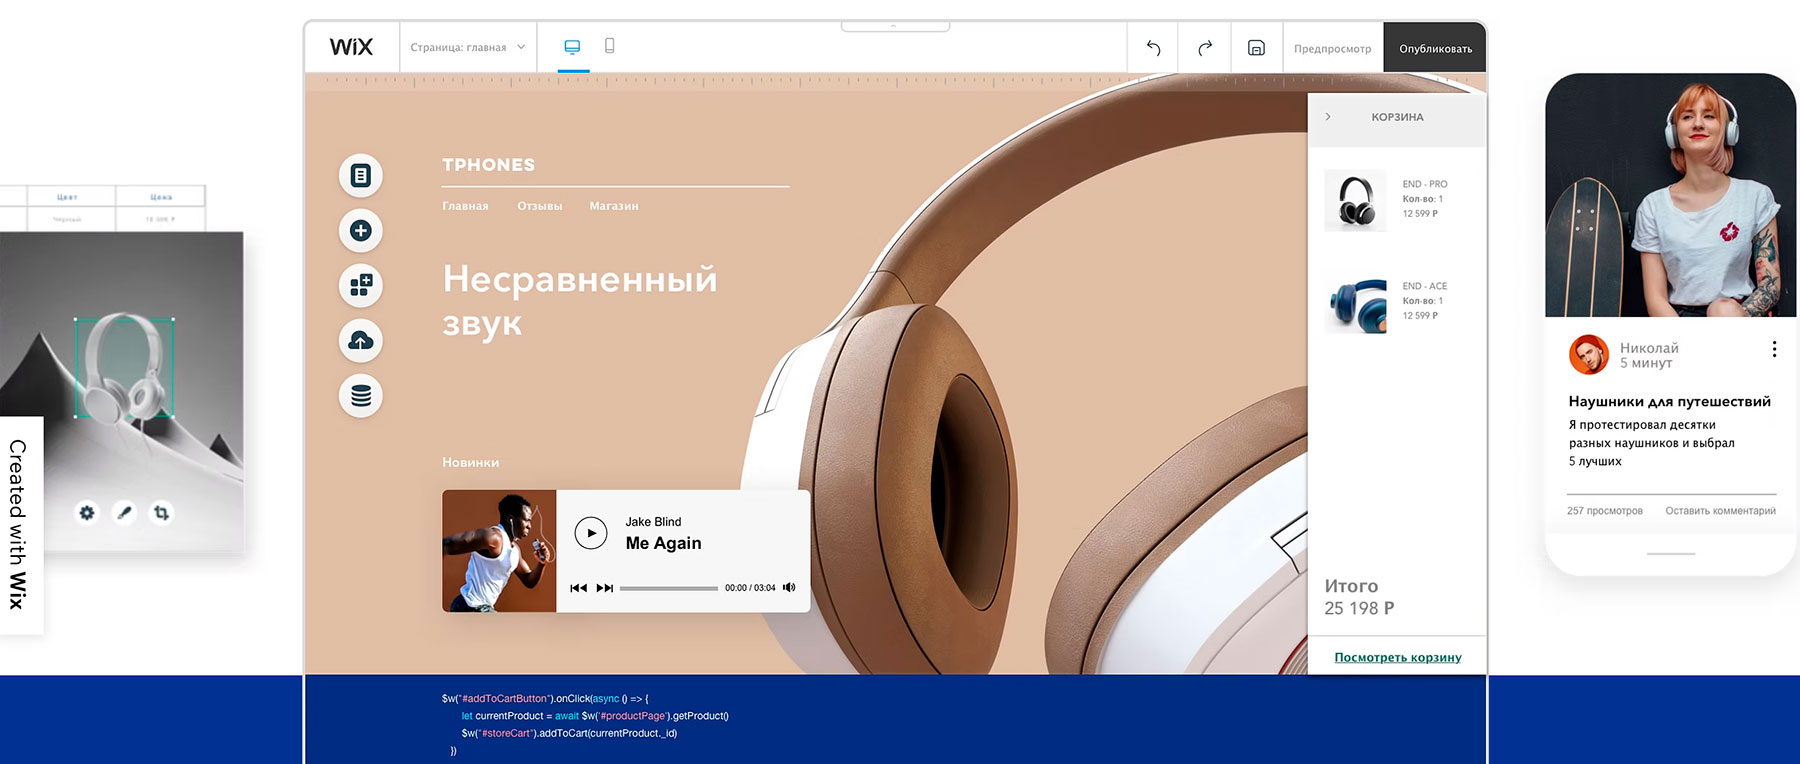Click the audio progress bar
This screenshot has height=764, width=1800.
(x=669, y=588)
